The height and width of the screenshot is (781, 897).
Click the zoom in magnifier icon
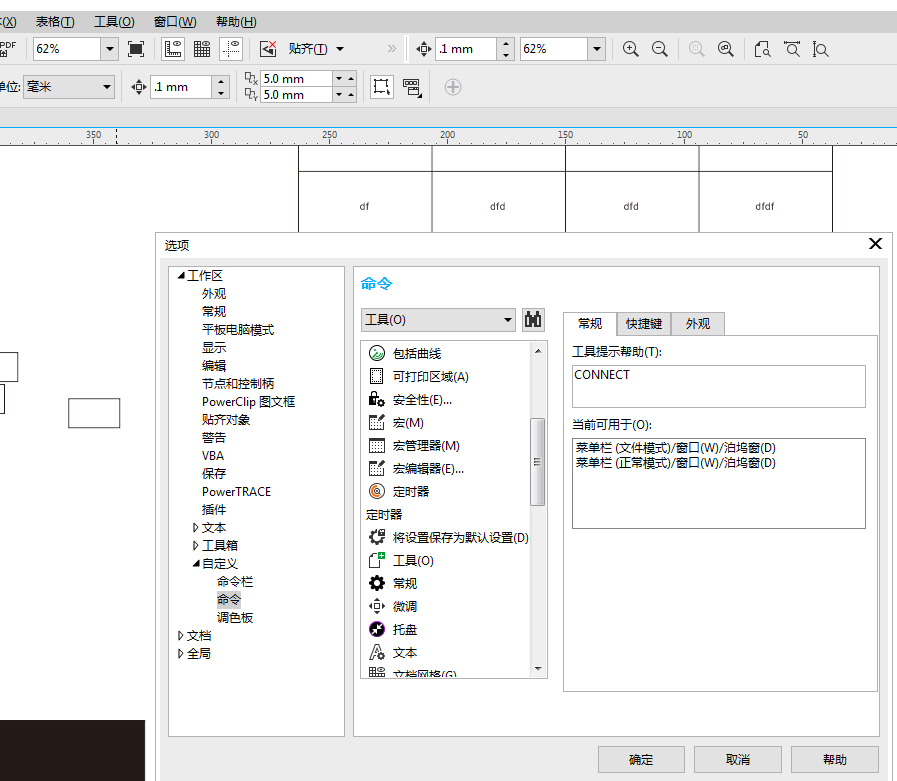coord(630,49)
